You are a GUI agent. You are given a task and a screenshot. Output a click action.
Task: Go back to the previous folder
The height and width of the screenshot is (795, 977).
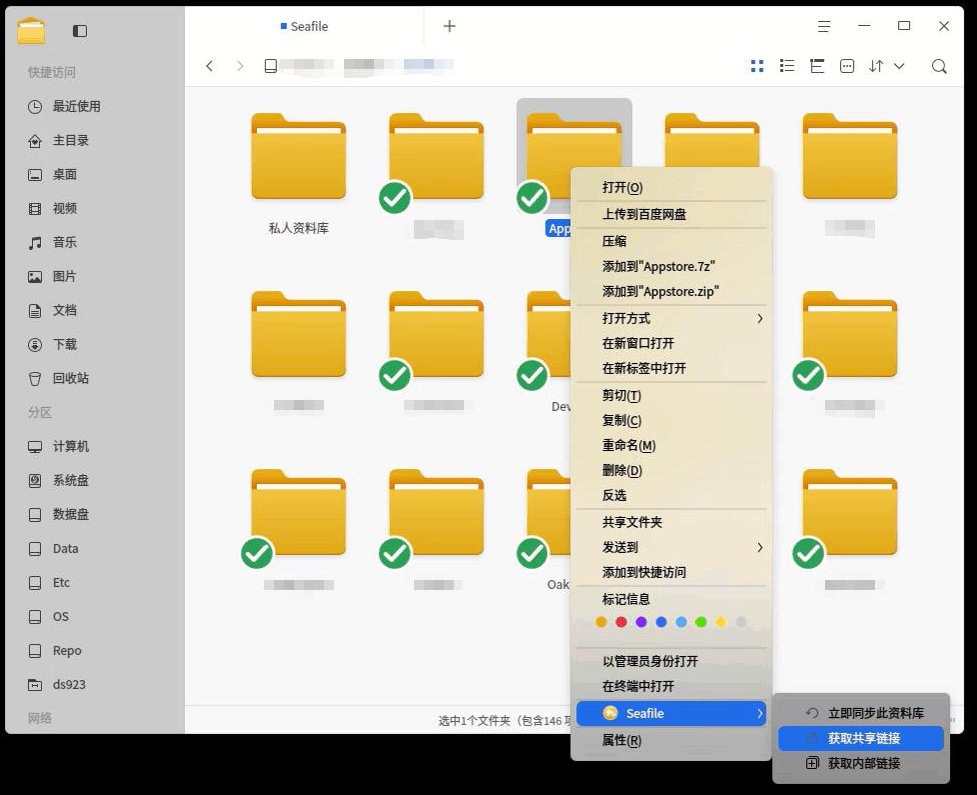209,66
